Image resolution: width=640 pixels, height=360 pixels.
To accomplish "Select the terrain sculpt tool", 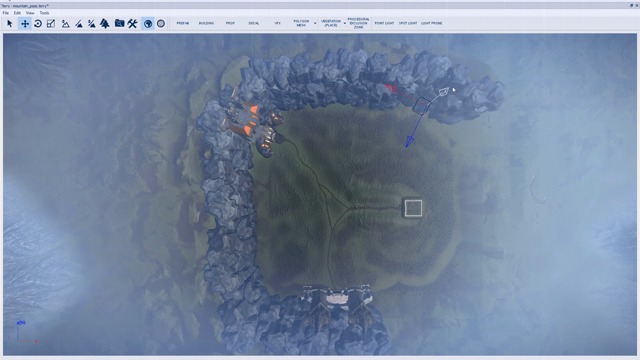I will point(65,24).
